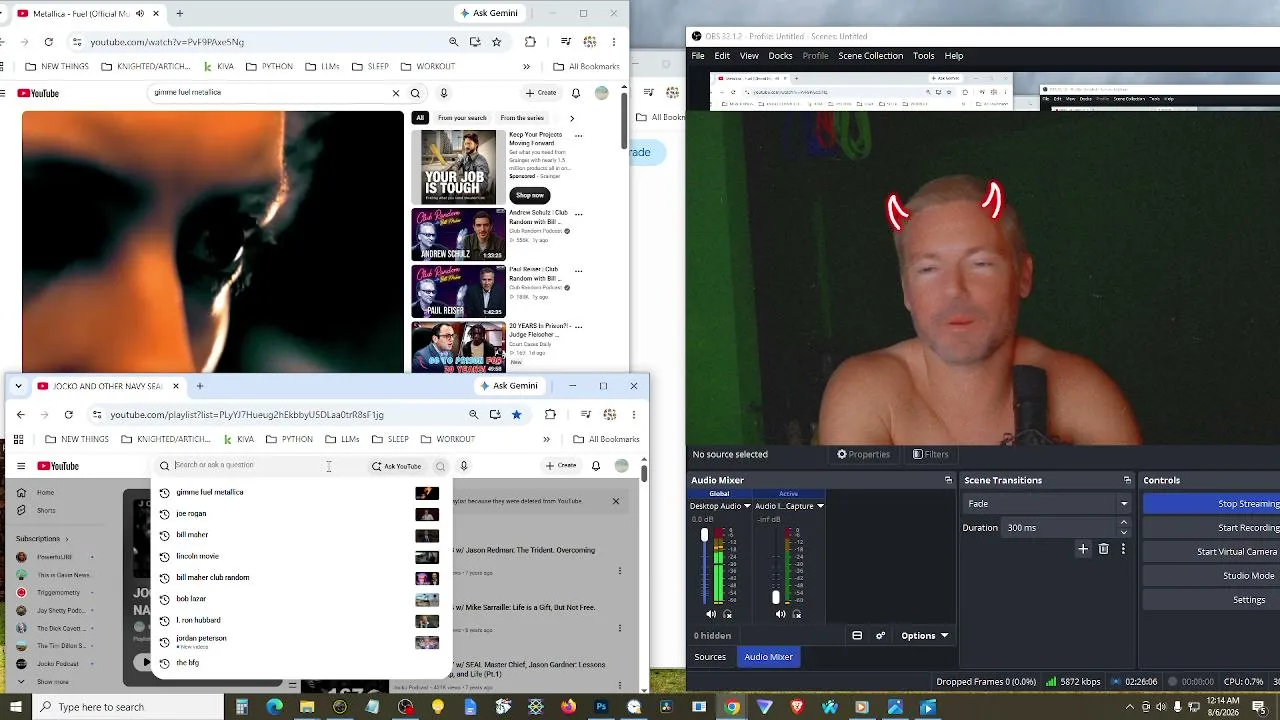Open the Scene Collection menu

click(x=870, y=56)
